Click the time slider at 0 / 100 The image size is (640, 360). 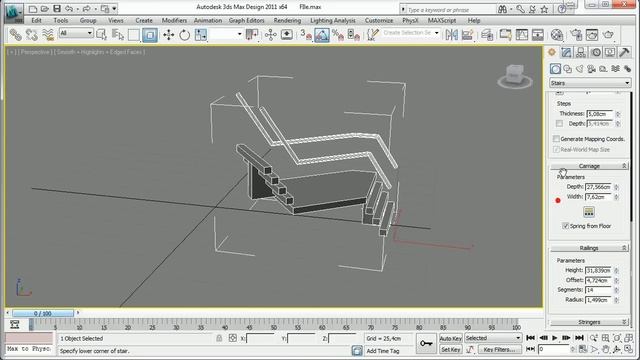coord(43,313)
